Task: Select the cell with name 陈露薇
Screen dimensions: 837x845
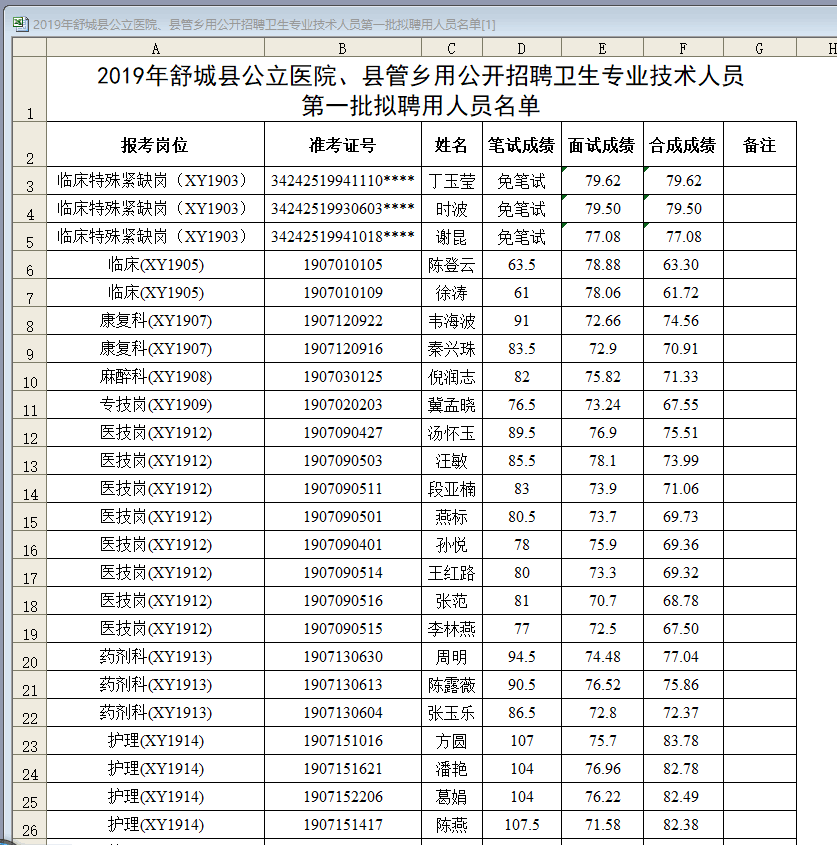Action: 452,685
